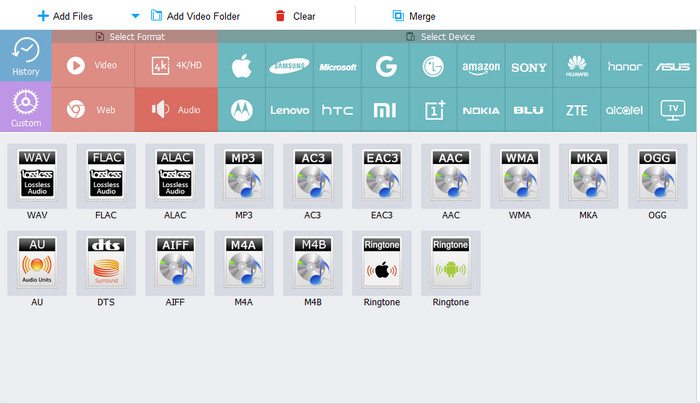Choose Google device brand

coord(385,66)
